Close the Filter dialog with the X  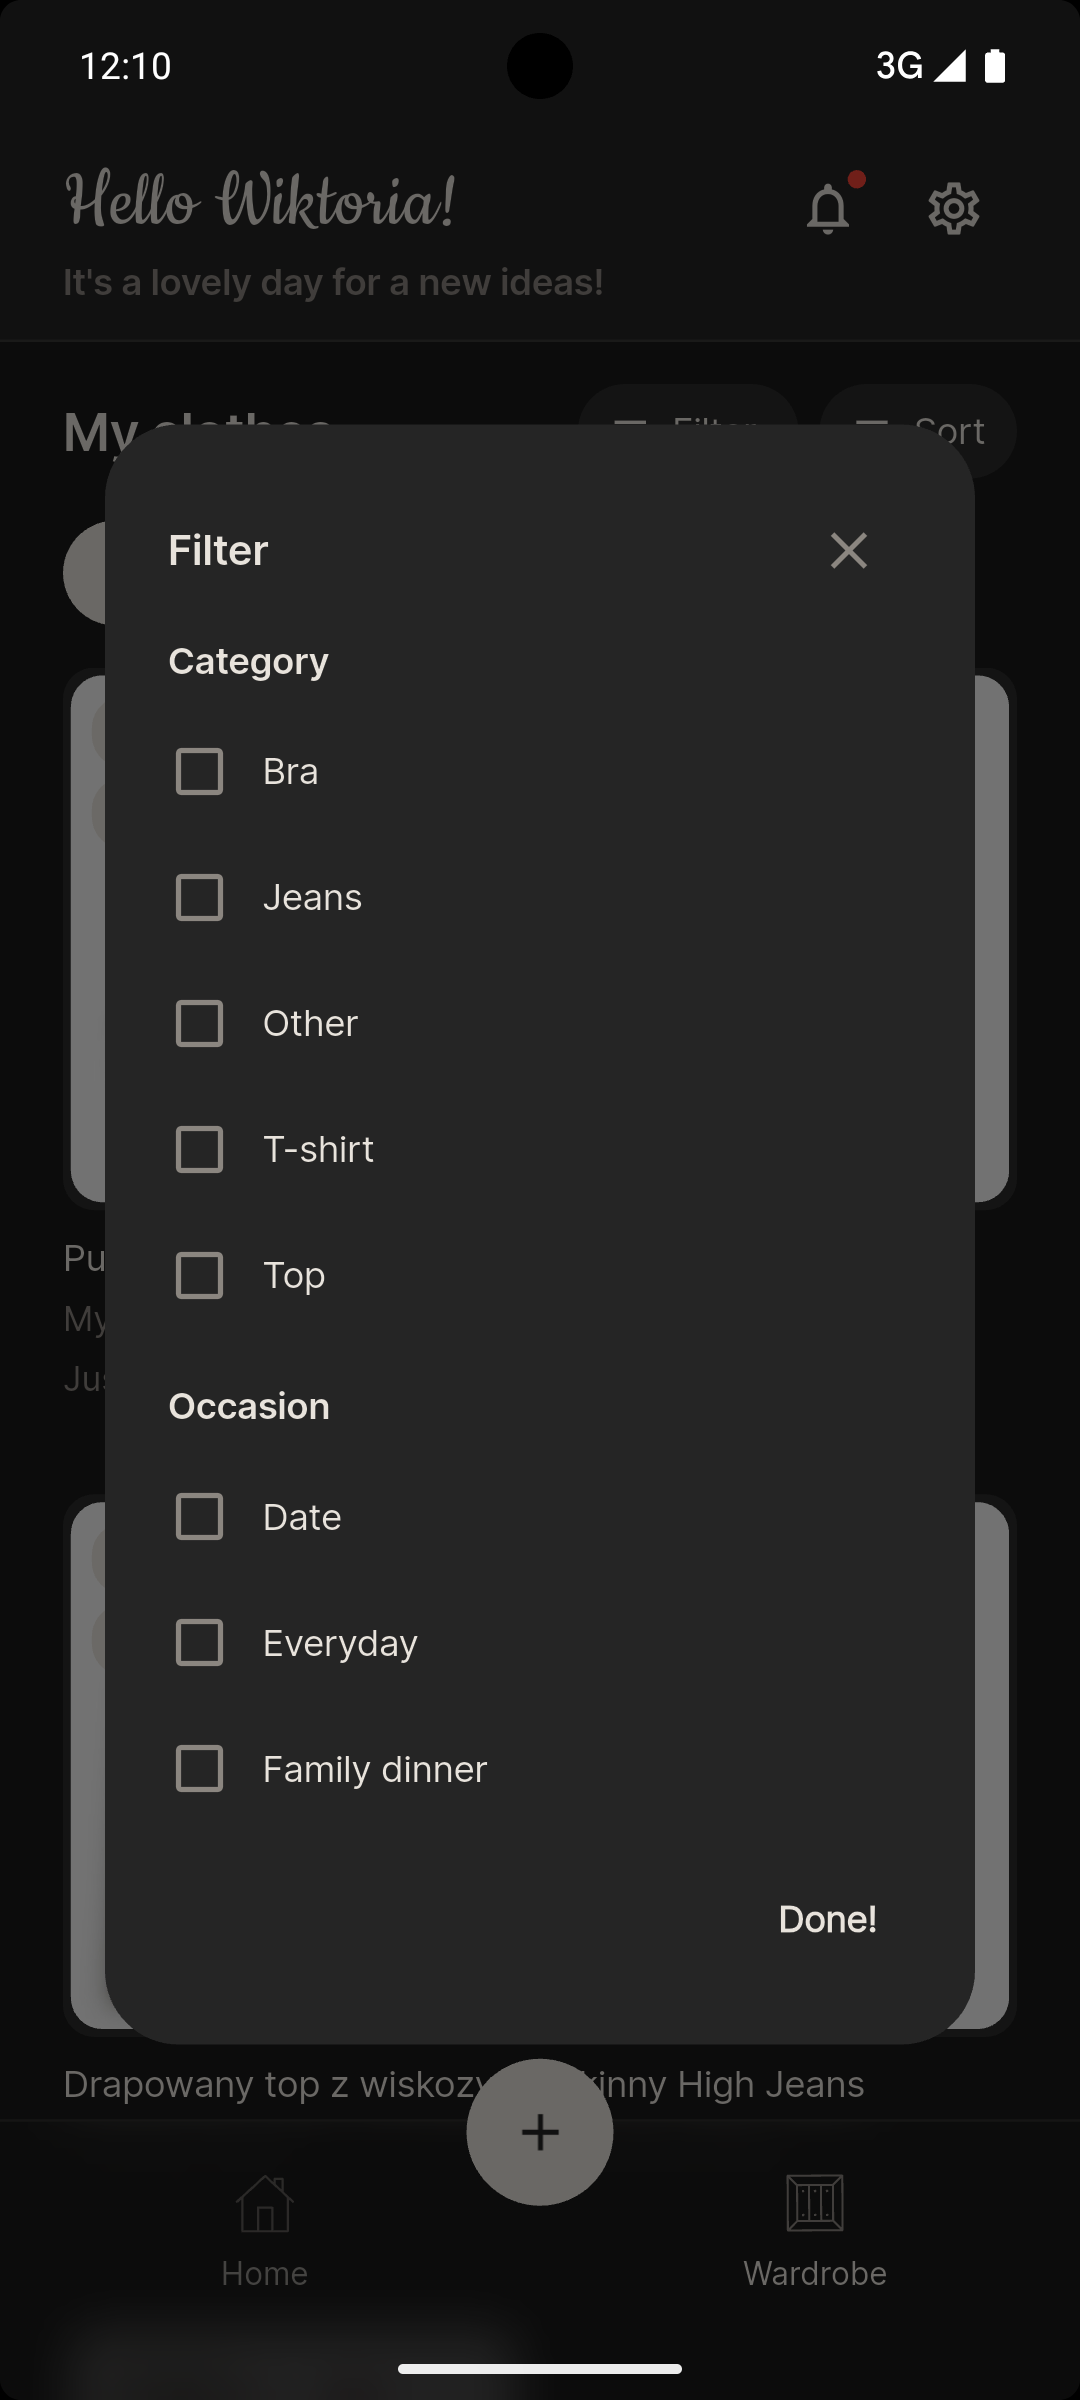pyautogui.click(x=848, y=551)
